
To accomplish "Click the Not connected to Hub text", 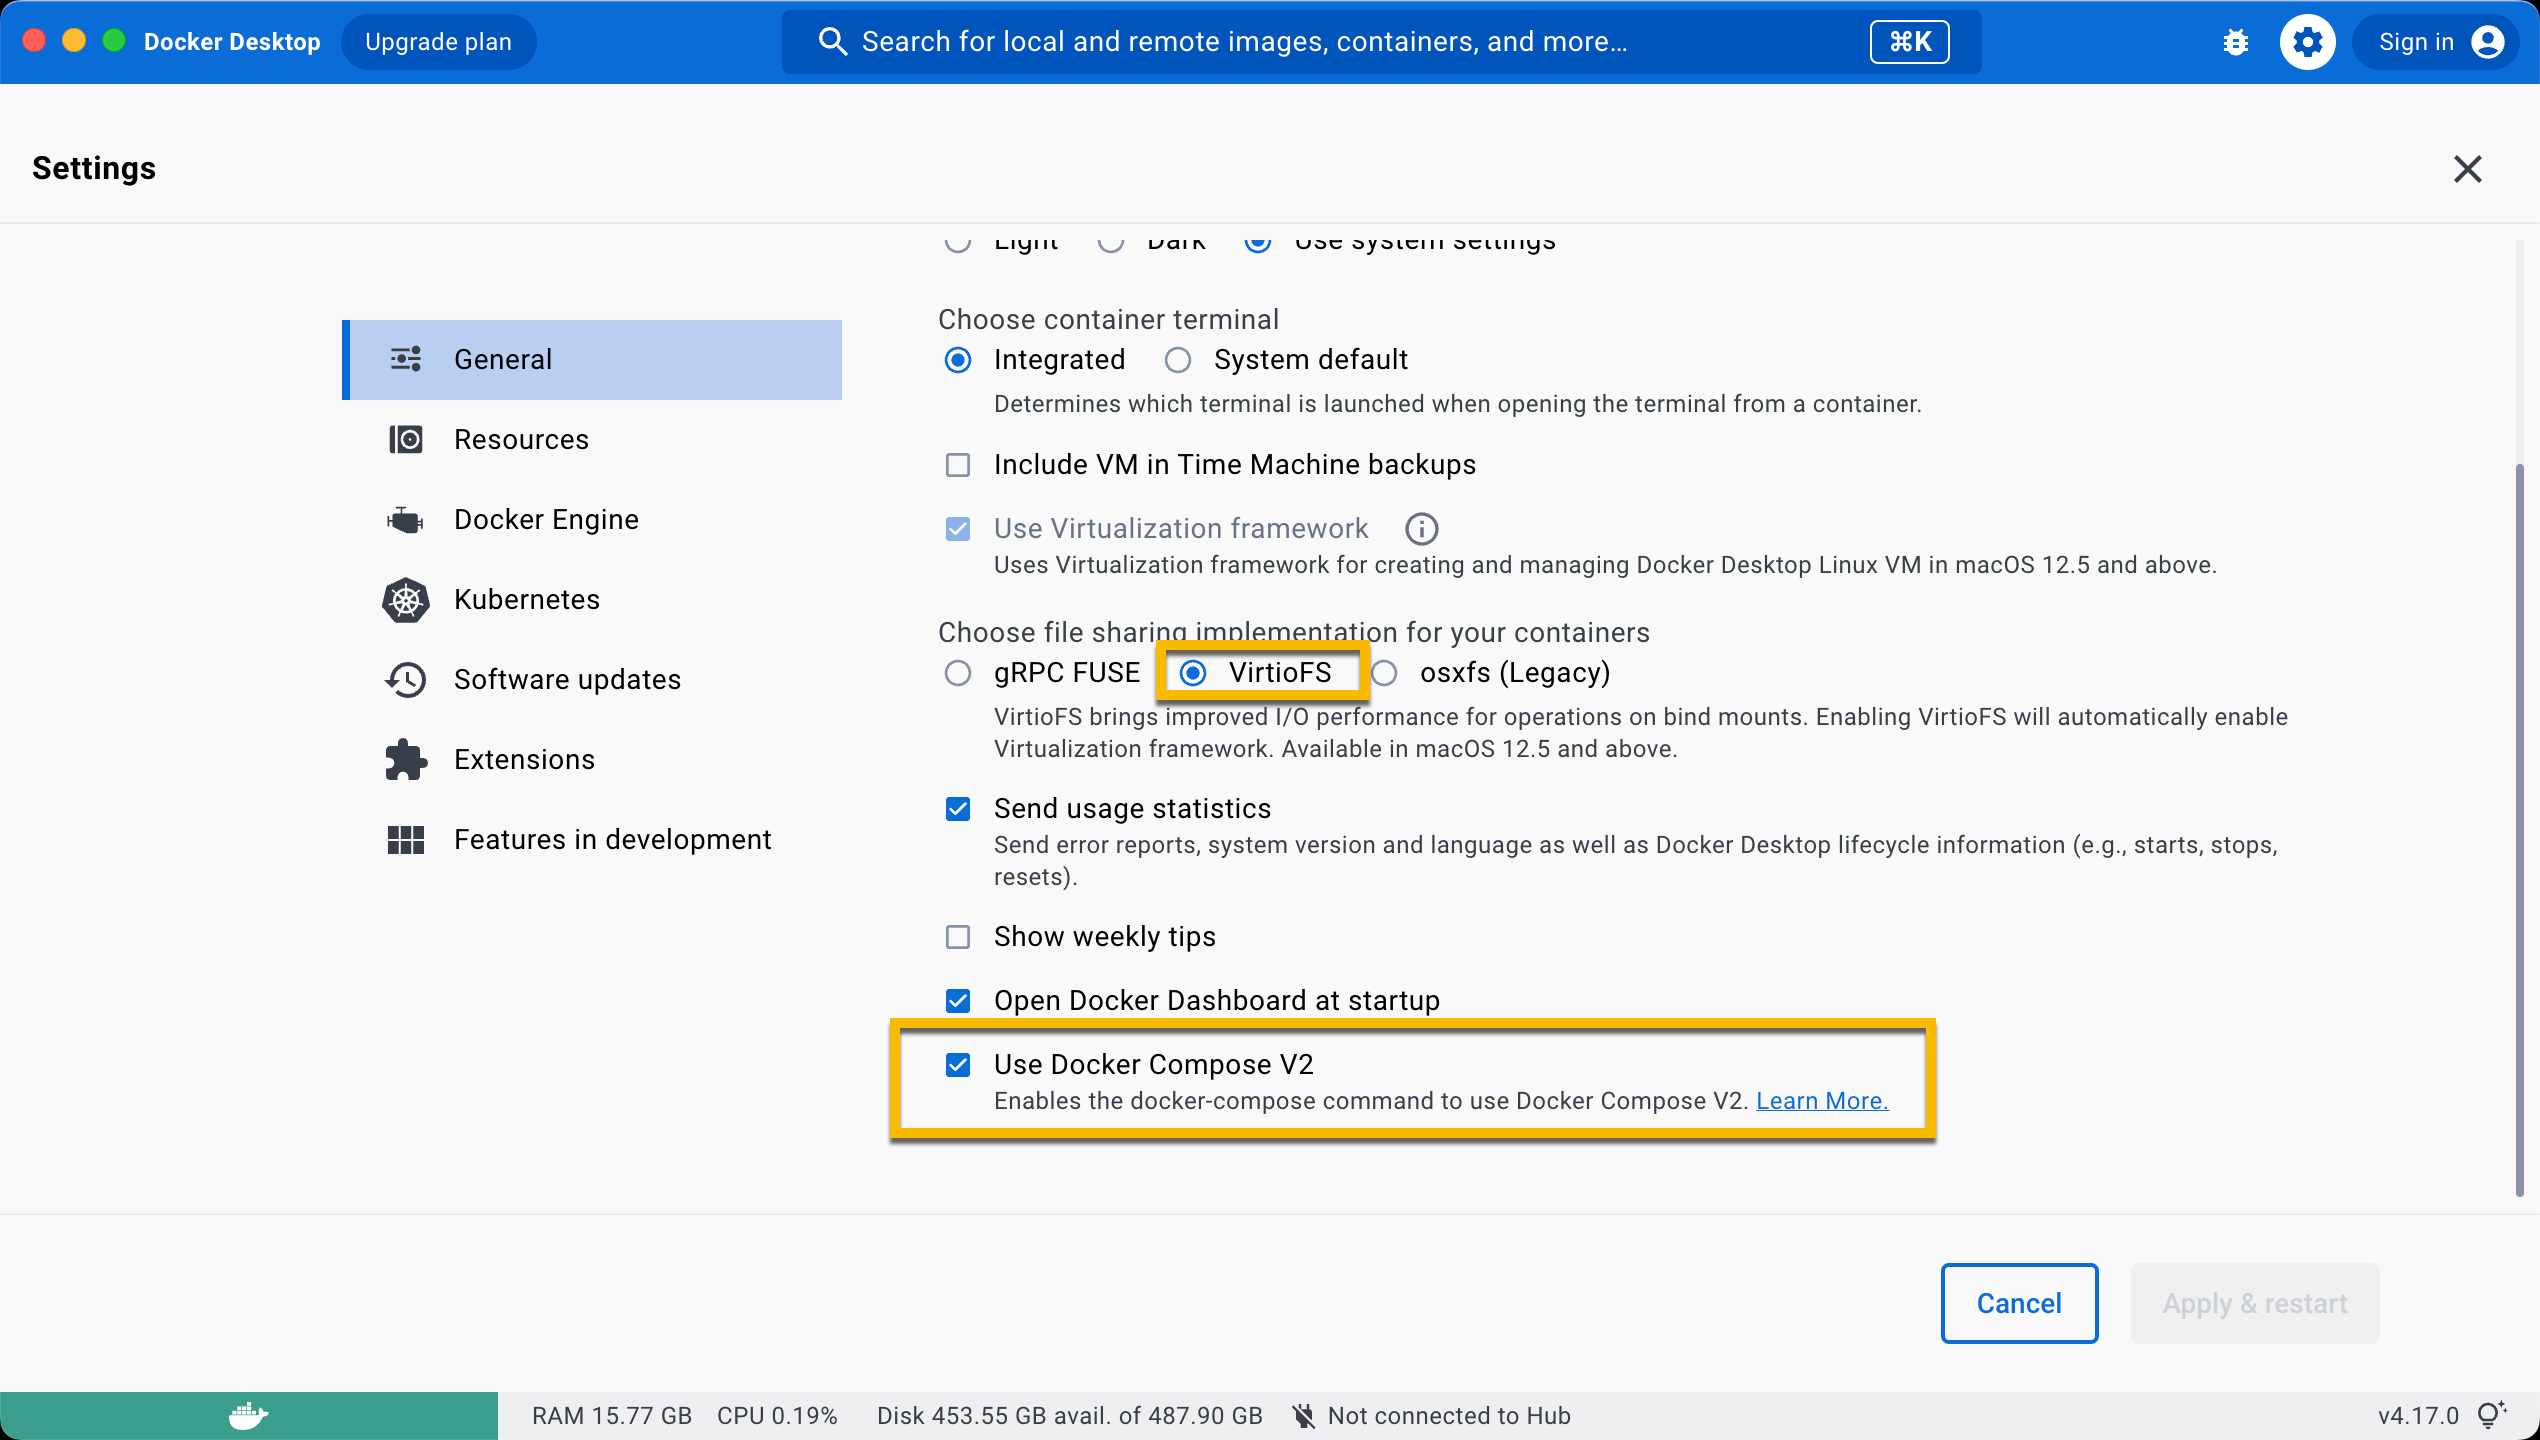I will coord(1449,1416).
